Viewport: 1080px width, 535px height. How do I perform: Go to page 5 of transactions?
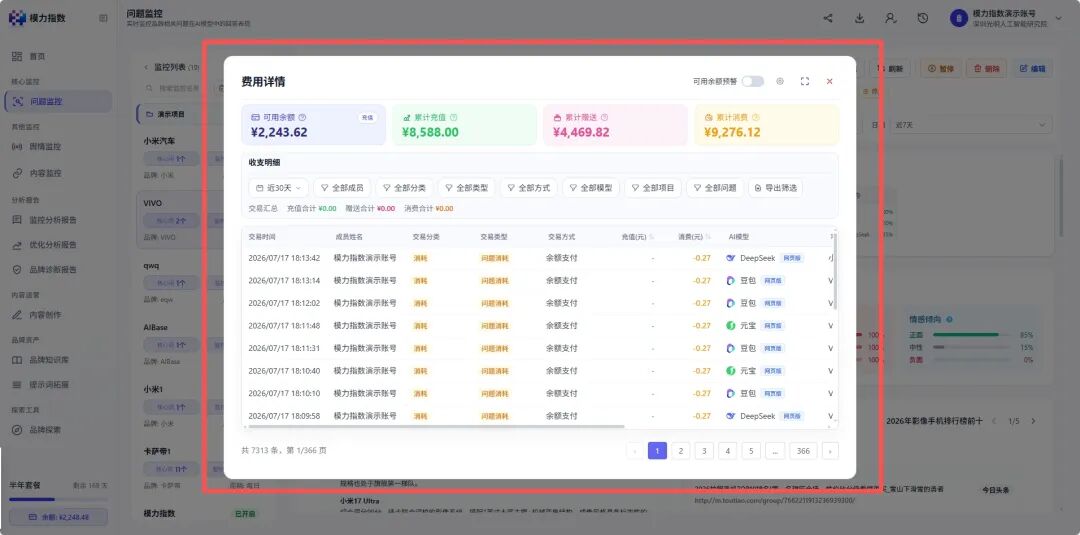tap(751, 451)
